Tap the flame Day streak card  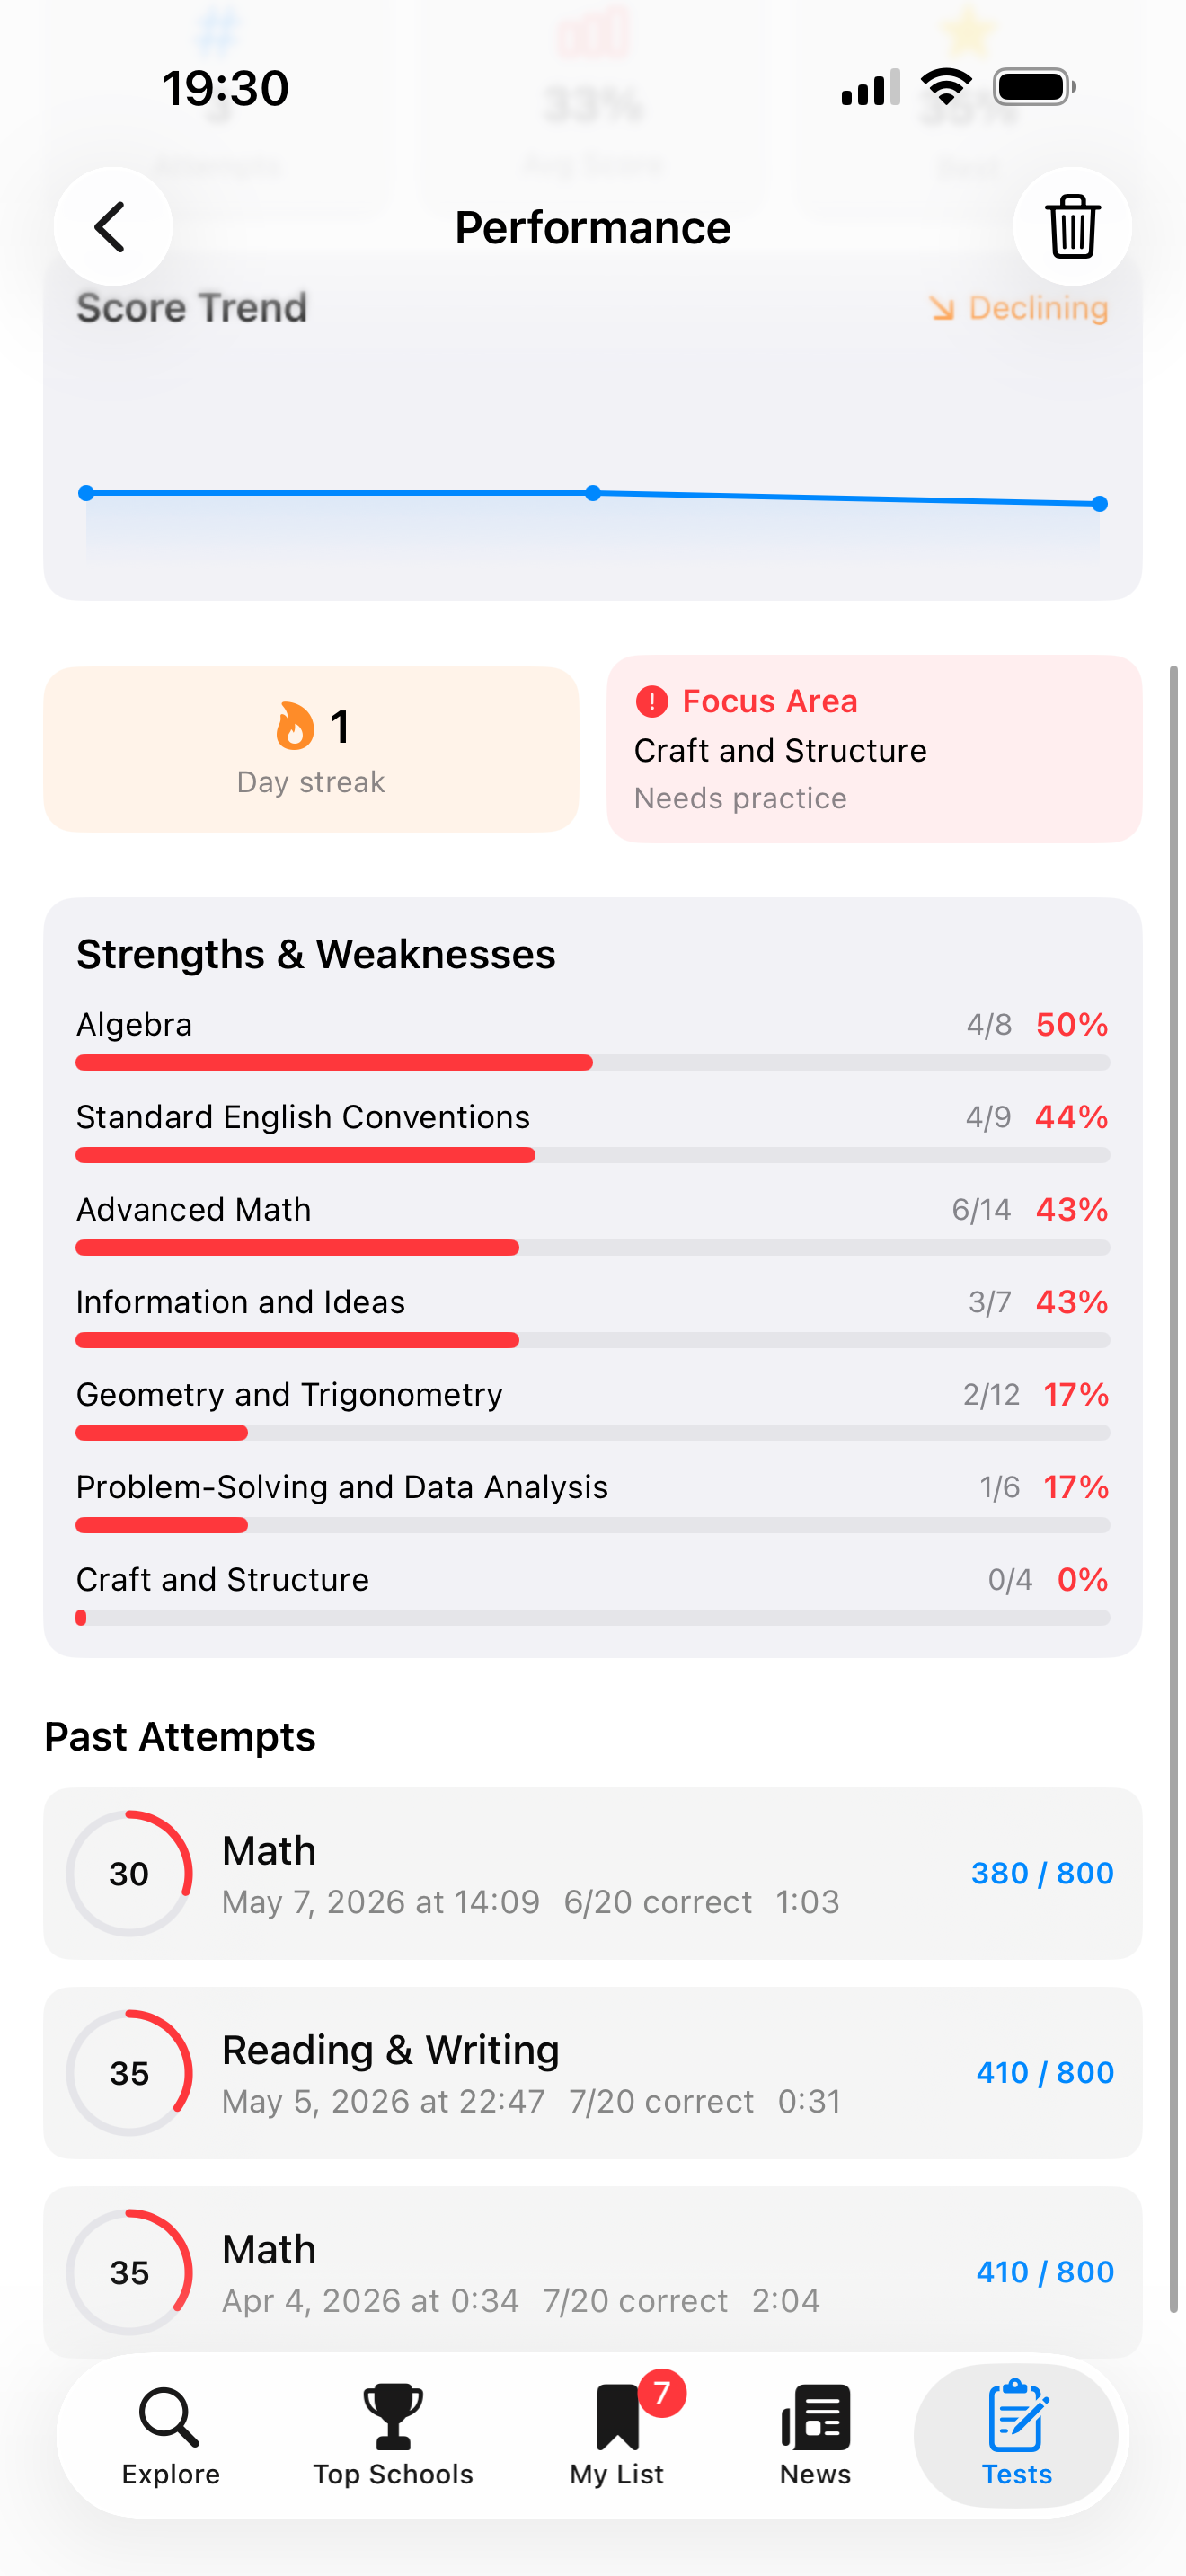click(x=311, y=749)
